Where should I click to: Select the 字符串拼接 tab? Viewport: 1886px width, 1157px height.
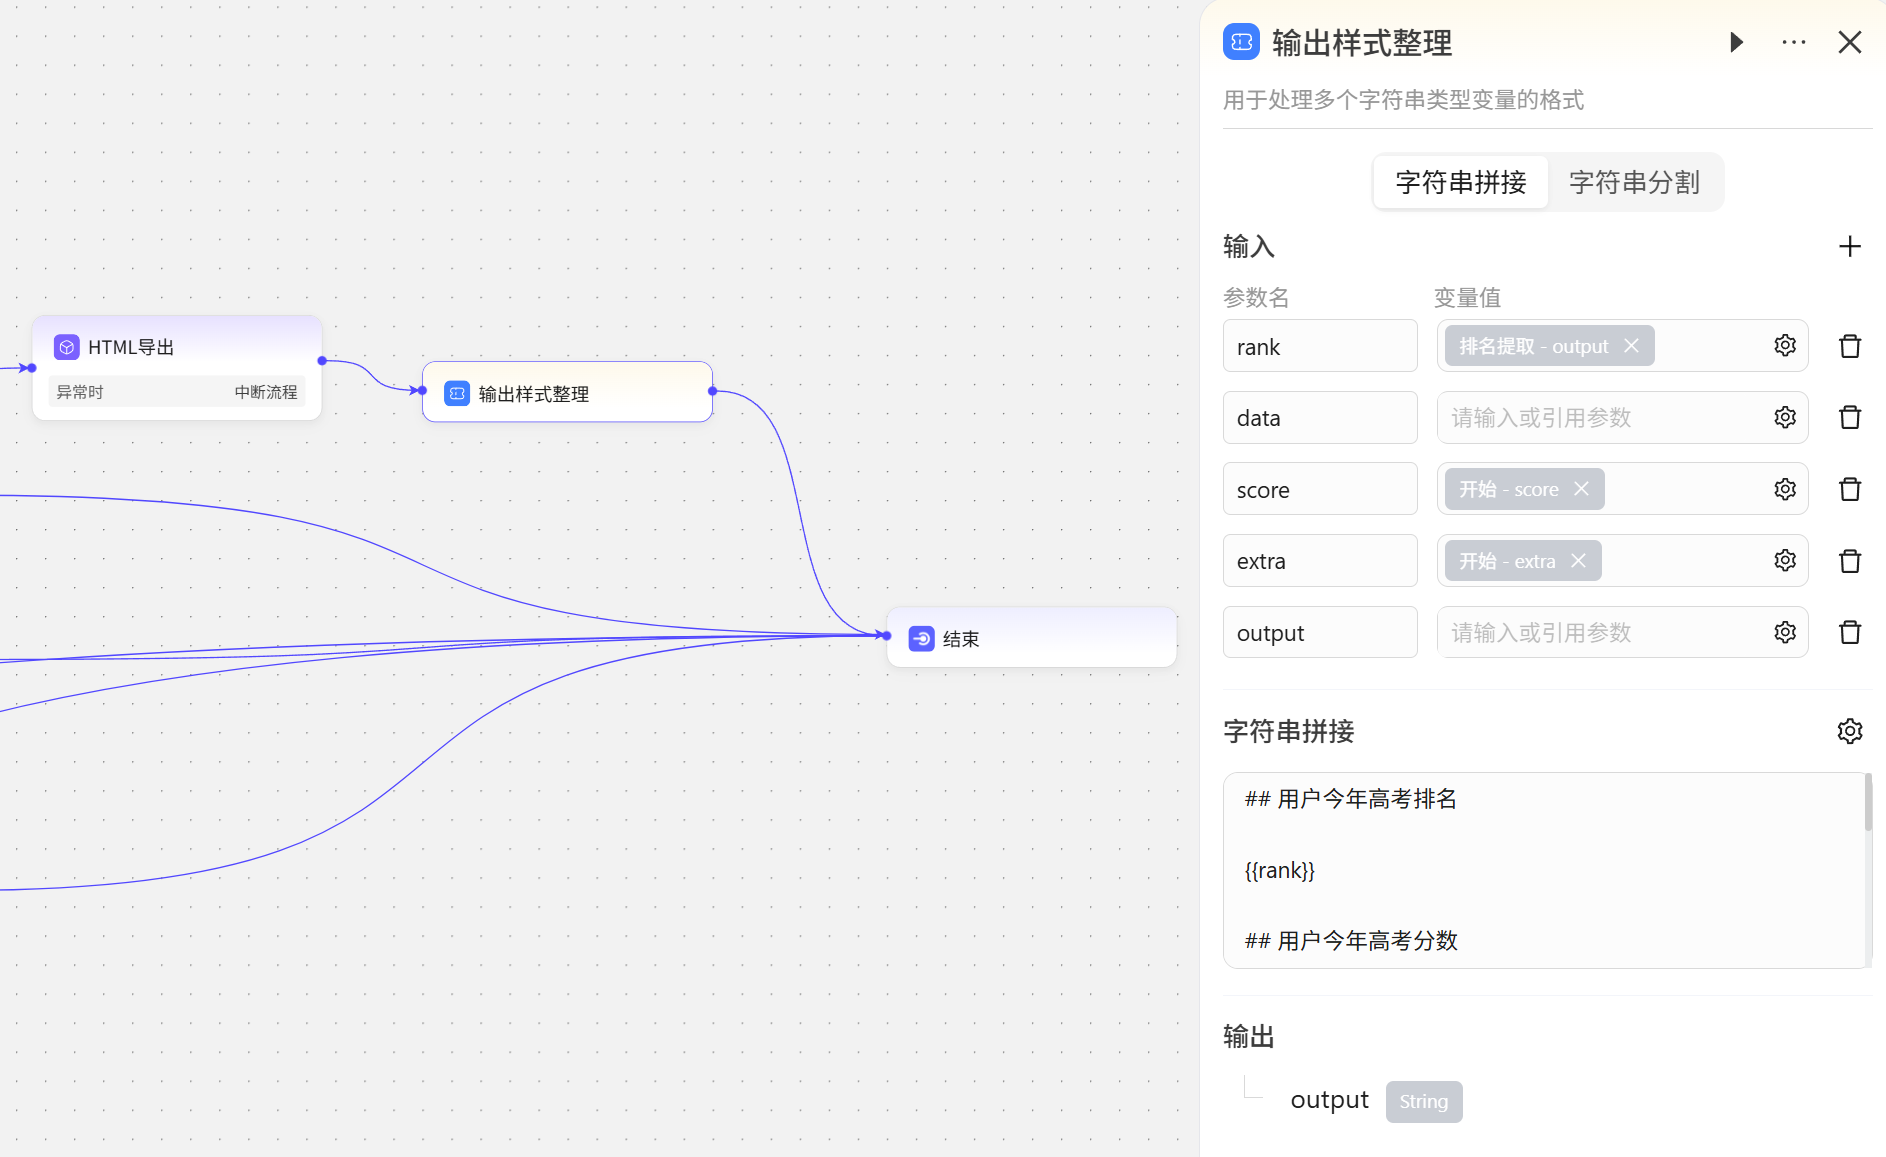coord(1460,182)
